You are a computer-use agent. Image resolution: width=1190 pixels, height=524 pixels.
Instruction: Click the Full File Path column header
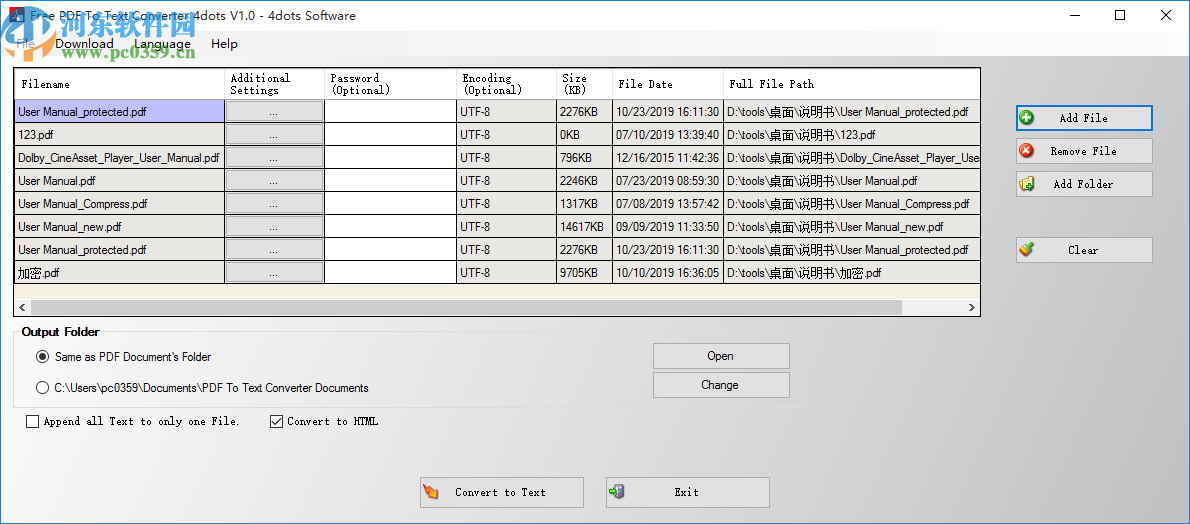[852, 84]
